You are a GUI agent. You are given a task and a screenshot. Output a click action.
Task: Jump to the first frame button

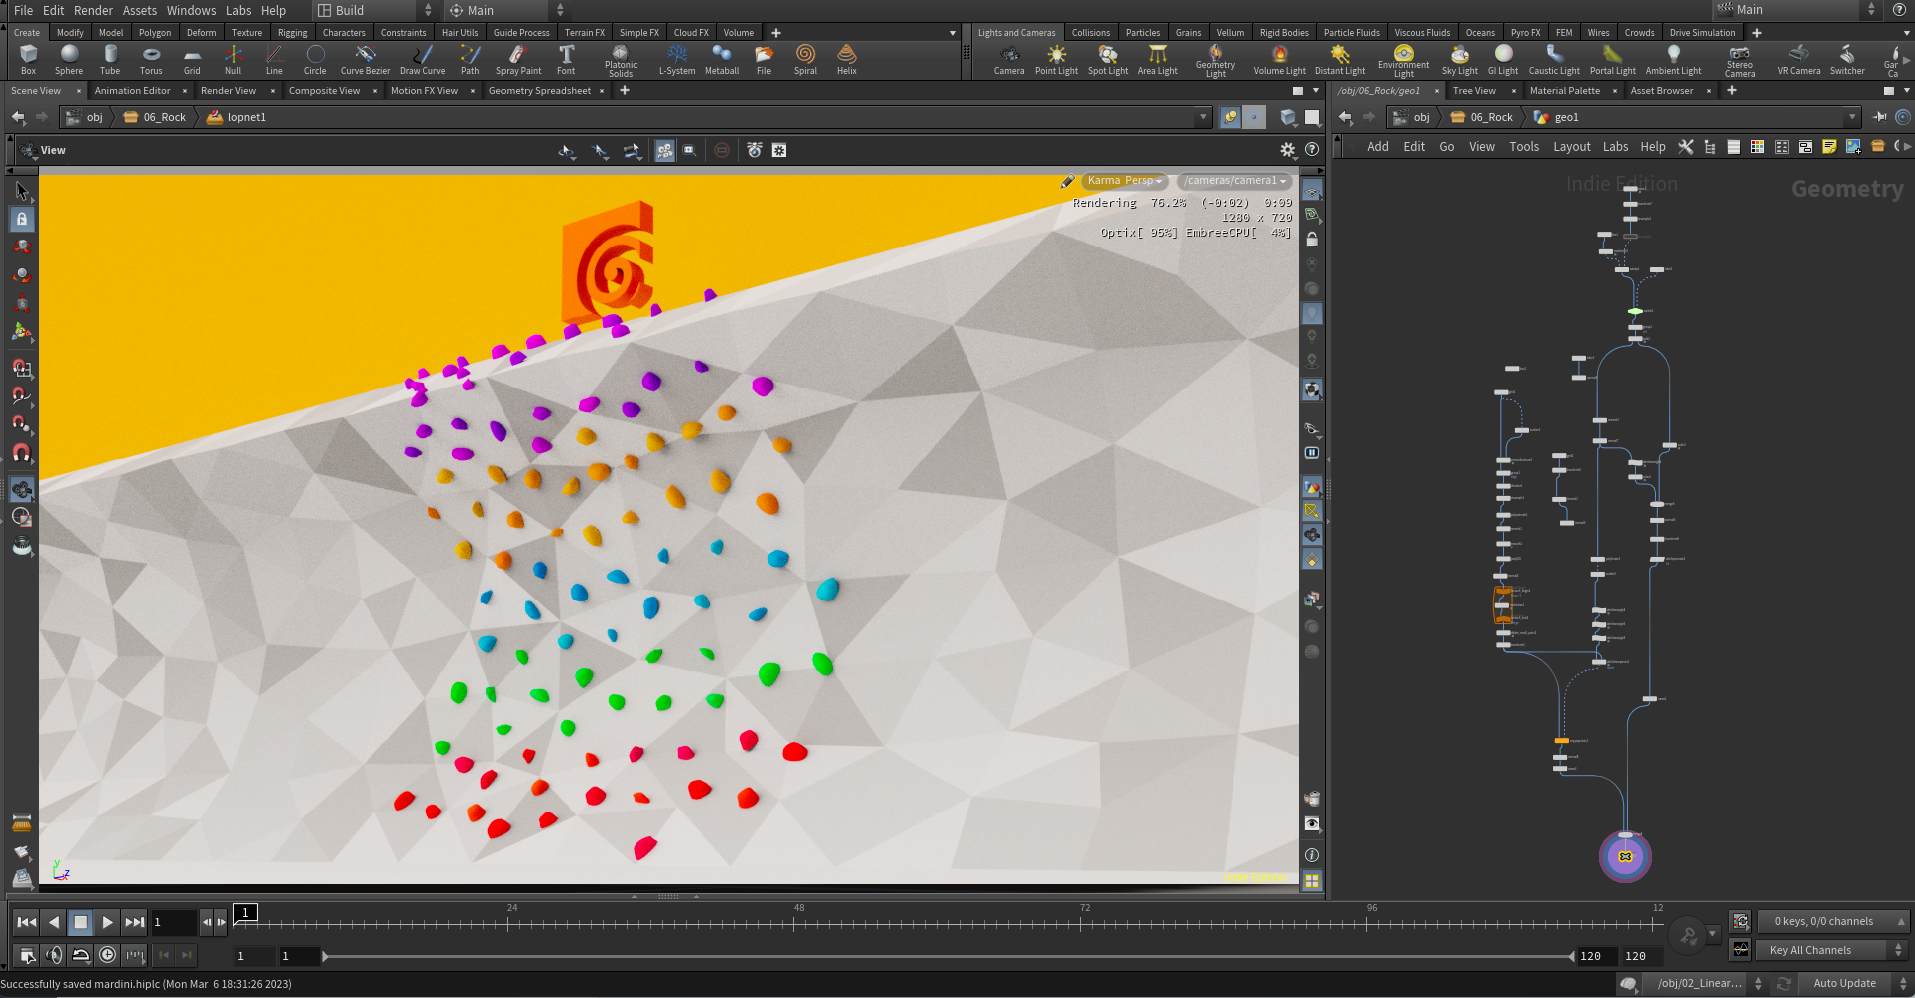click(x=27, y=922)
